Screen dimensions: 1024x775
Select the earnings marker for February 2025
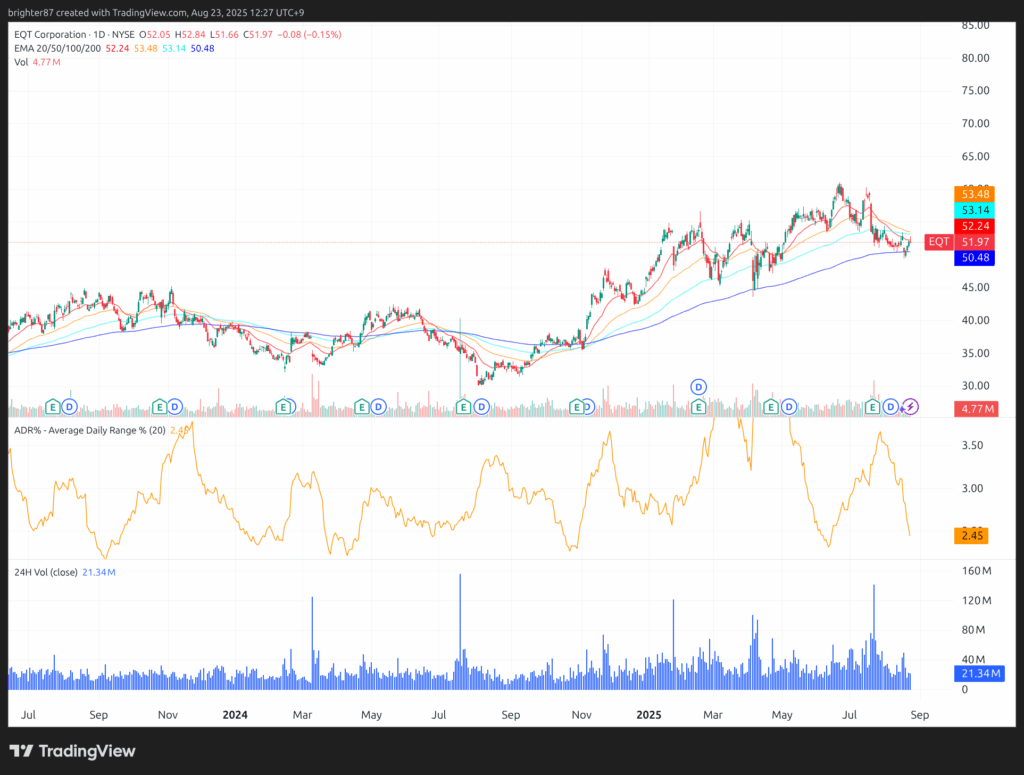699,407
